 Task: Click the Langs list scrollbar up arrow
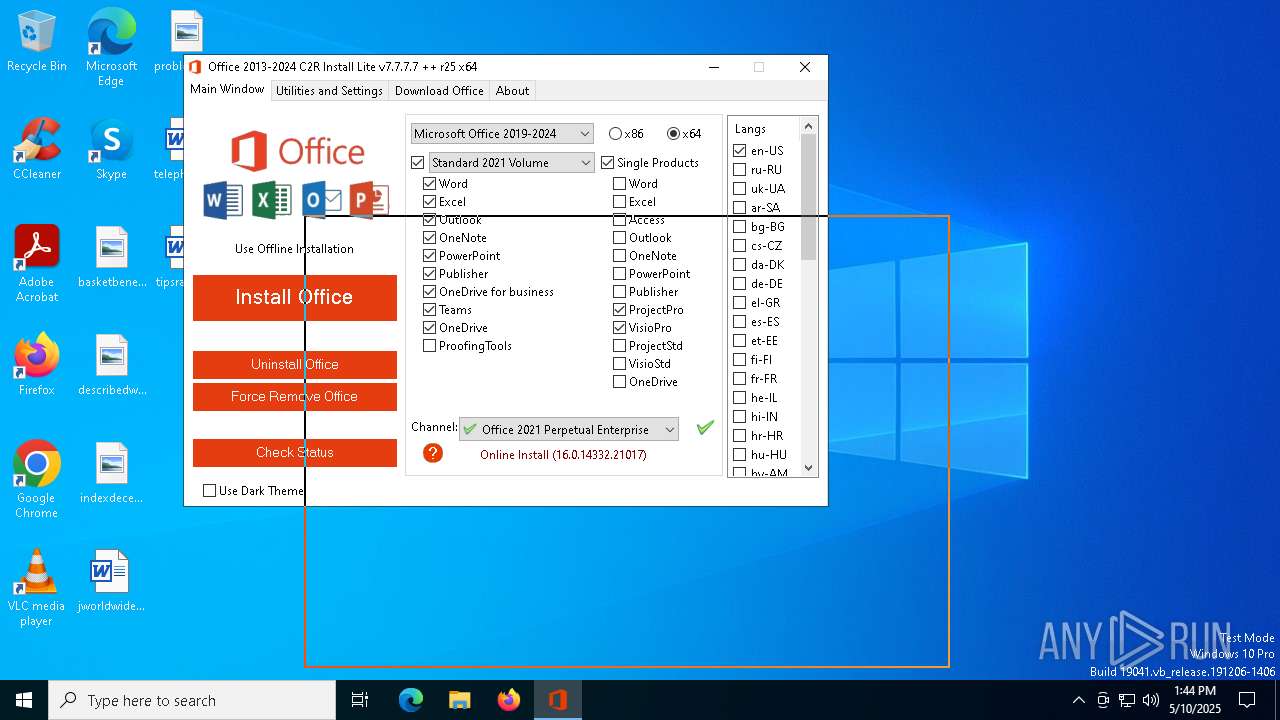(809, 126)
